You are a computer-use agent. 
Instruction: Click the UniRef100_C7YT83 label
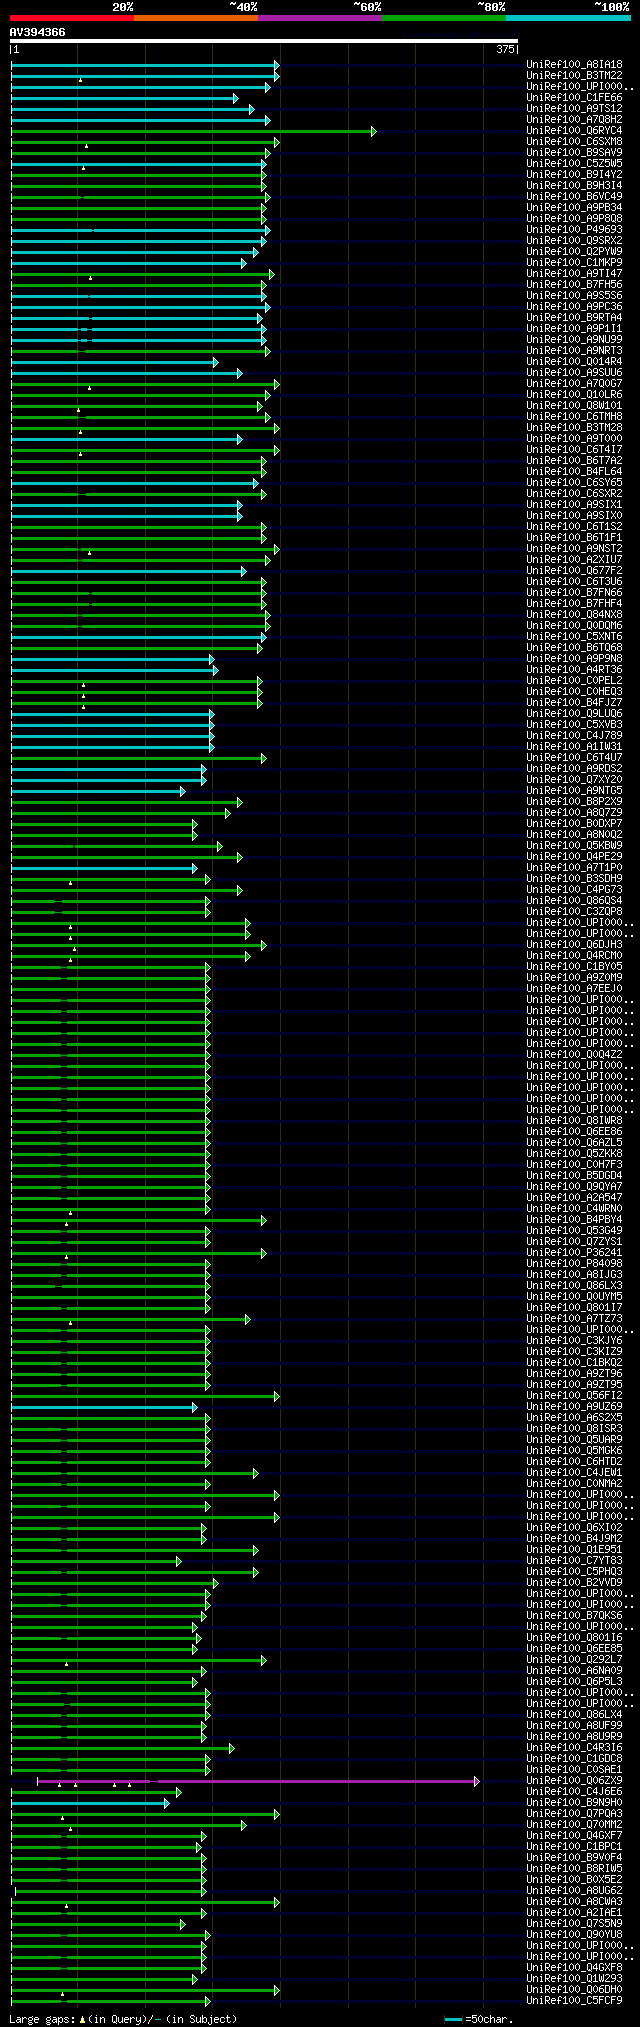[x=574, y=1561]
